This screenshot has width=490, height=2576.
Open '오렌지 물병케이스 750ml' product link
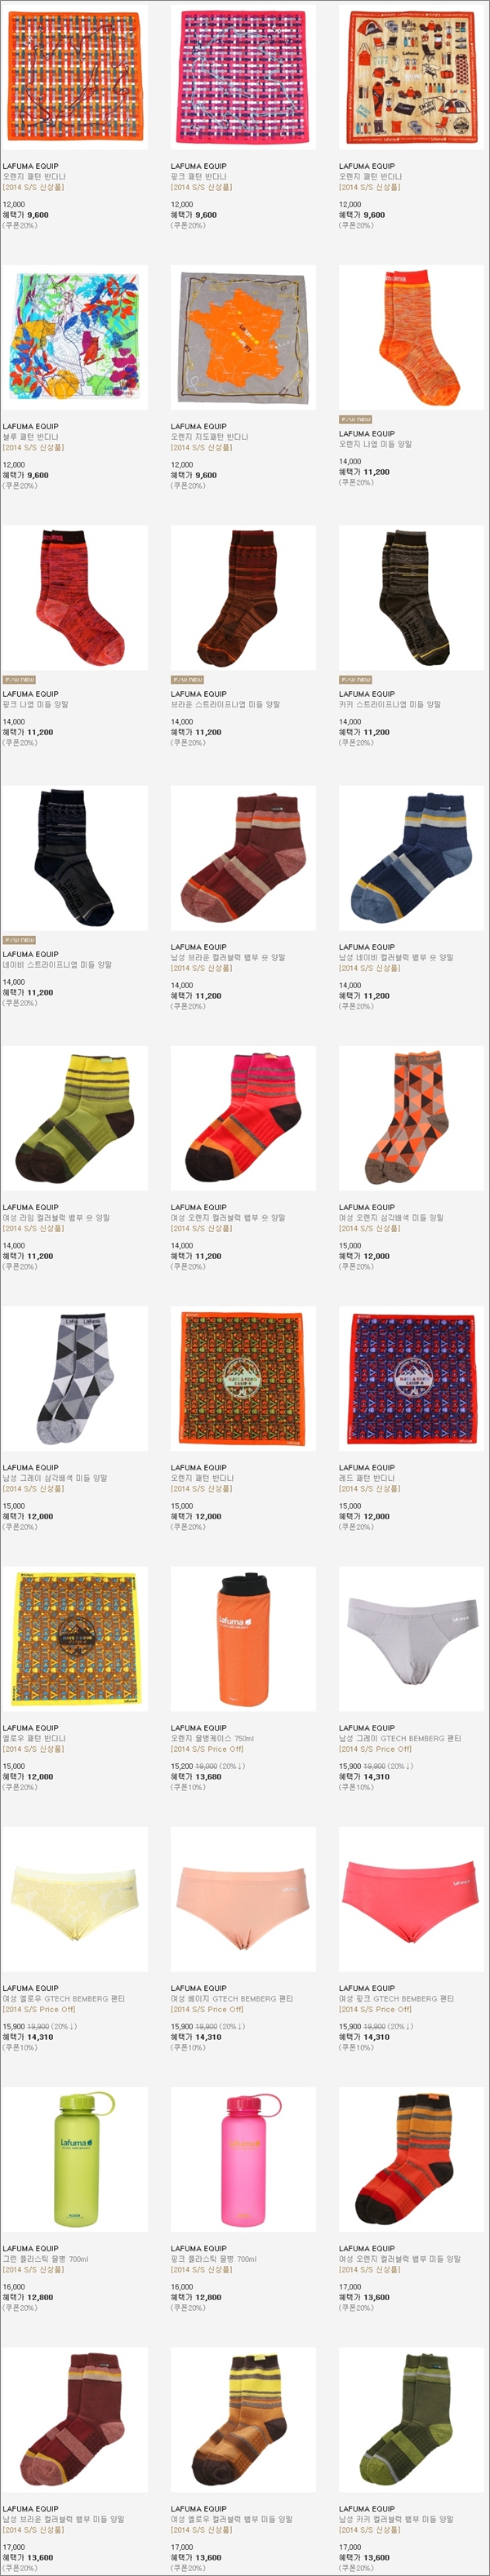coord(212,1738)
